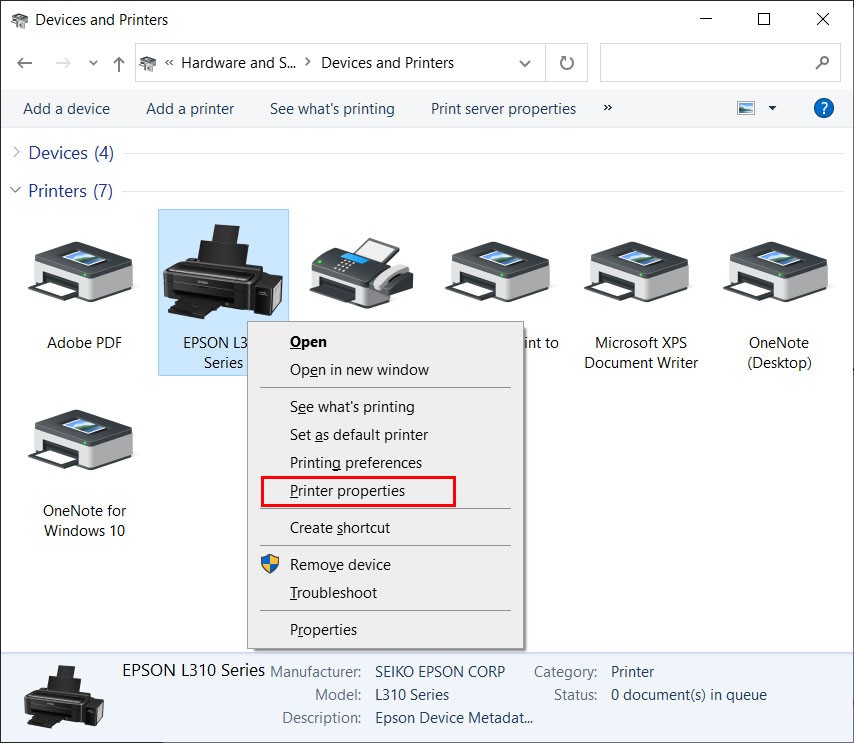Minimize the Devices and Printers window
This screenshot has width=854, height=743.
(706, 20)
